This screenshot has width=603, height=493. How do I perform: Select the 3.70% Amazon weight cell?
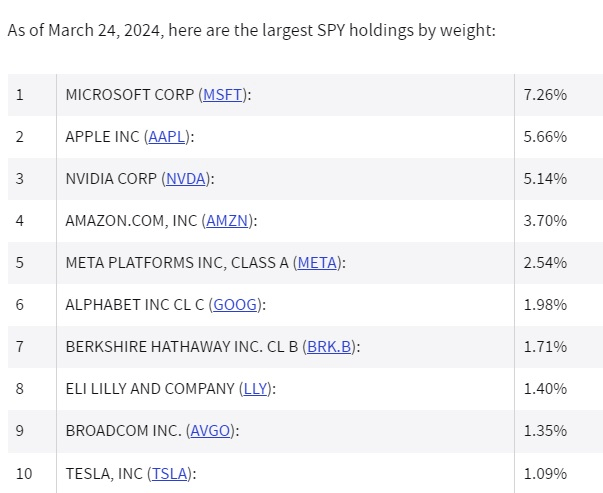tap(545, 220)
